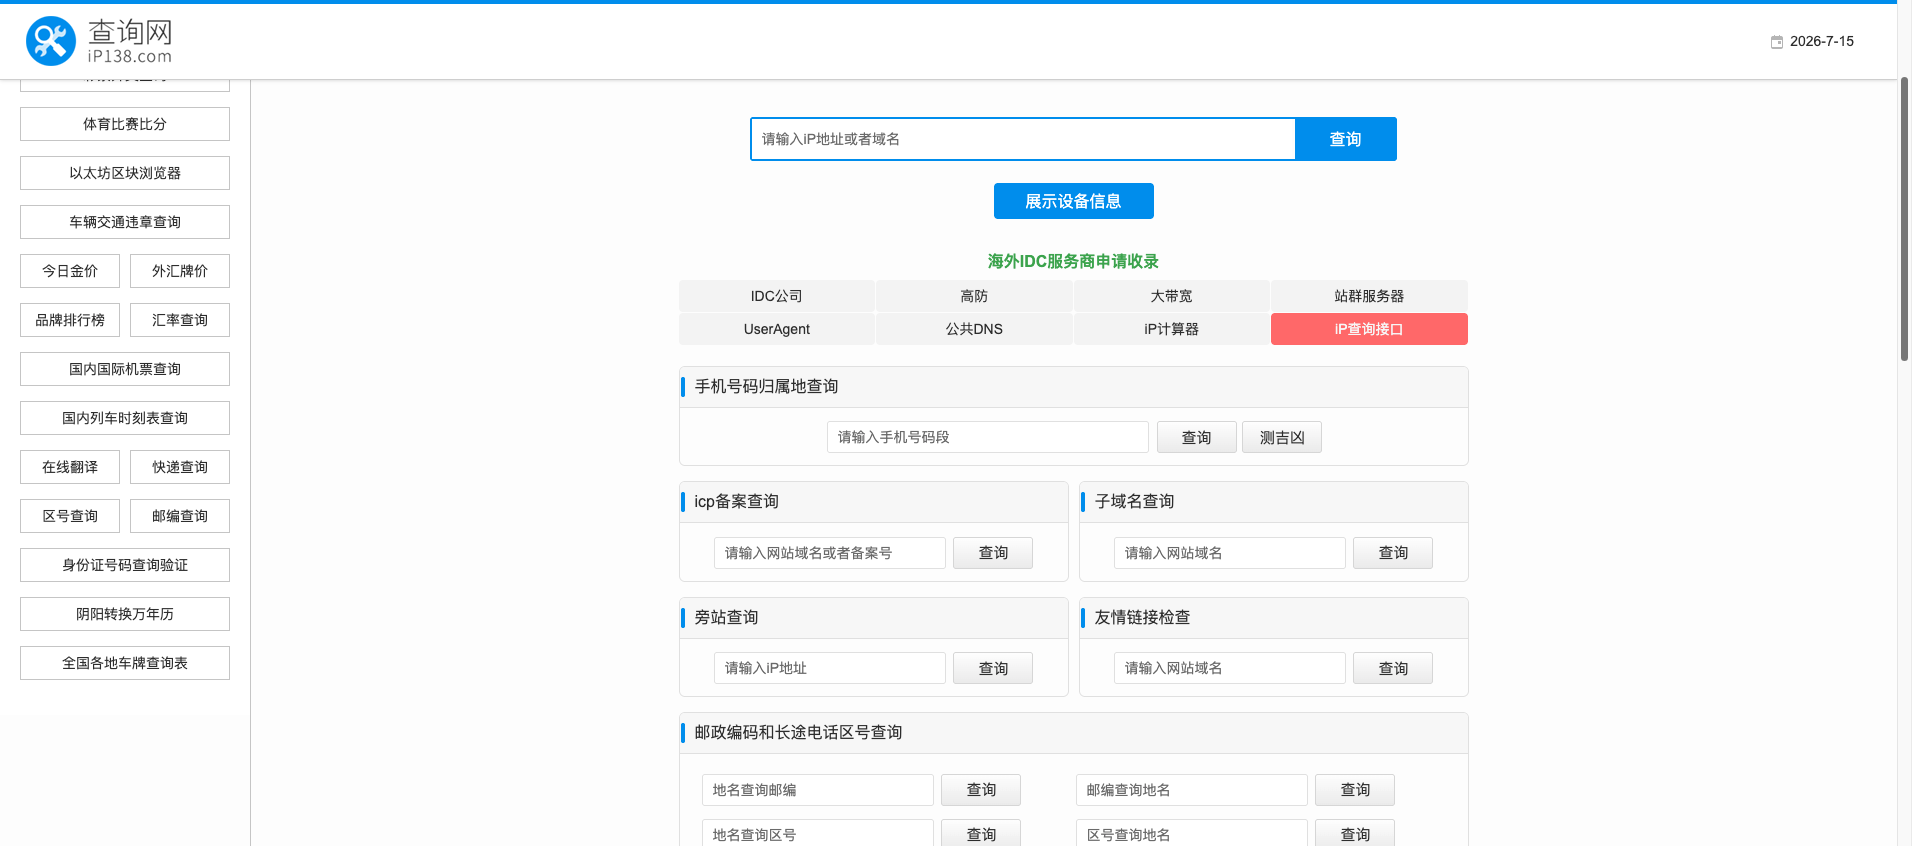Viewport: 1912px width, 846px height.
Task: Click 查询 in the 旁站查询 section
Action: tap(993, 668)
